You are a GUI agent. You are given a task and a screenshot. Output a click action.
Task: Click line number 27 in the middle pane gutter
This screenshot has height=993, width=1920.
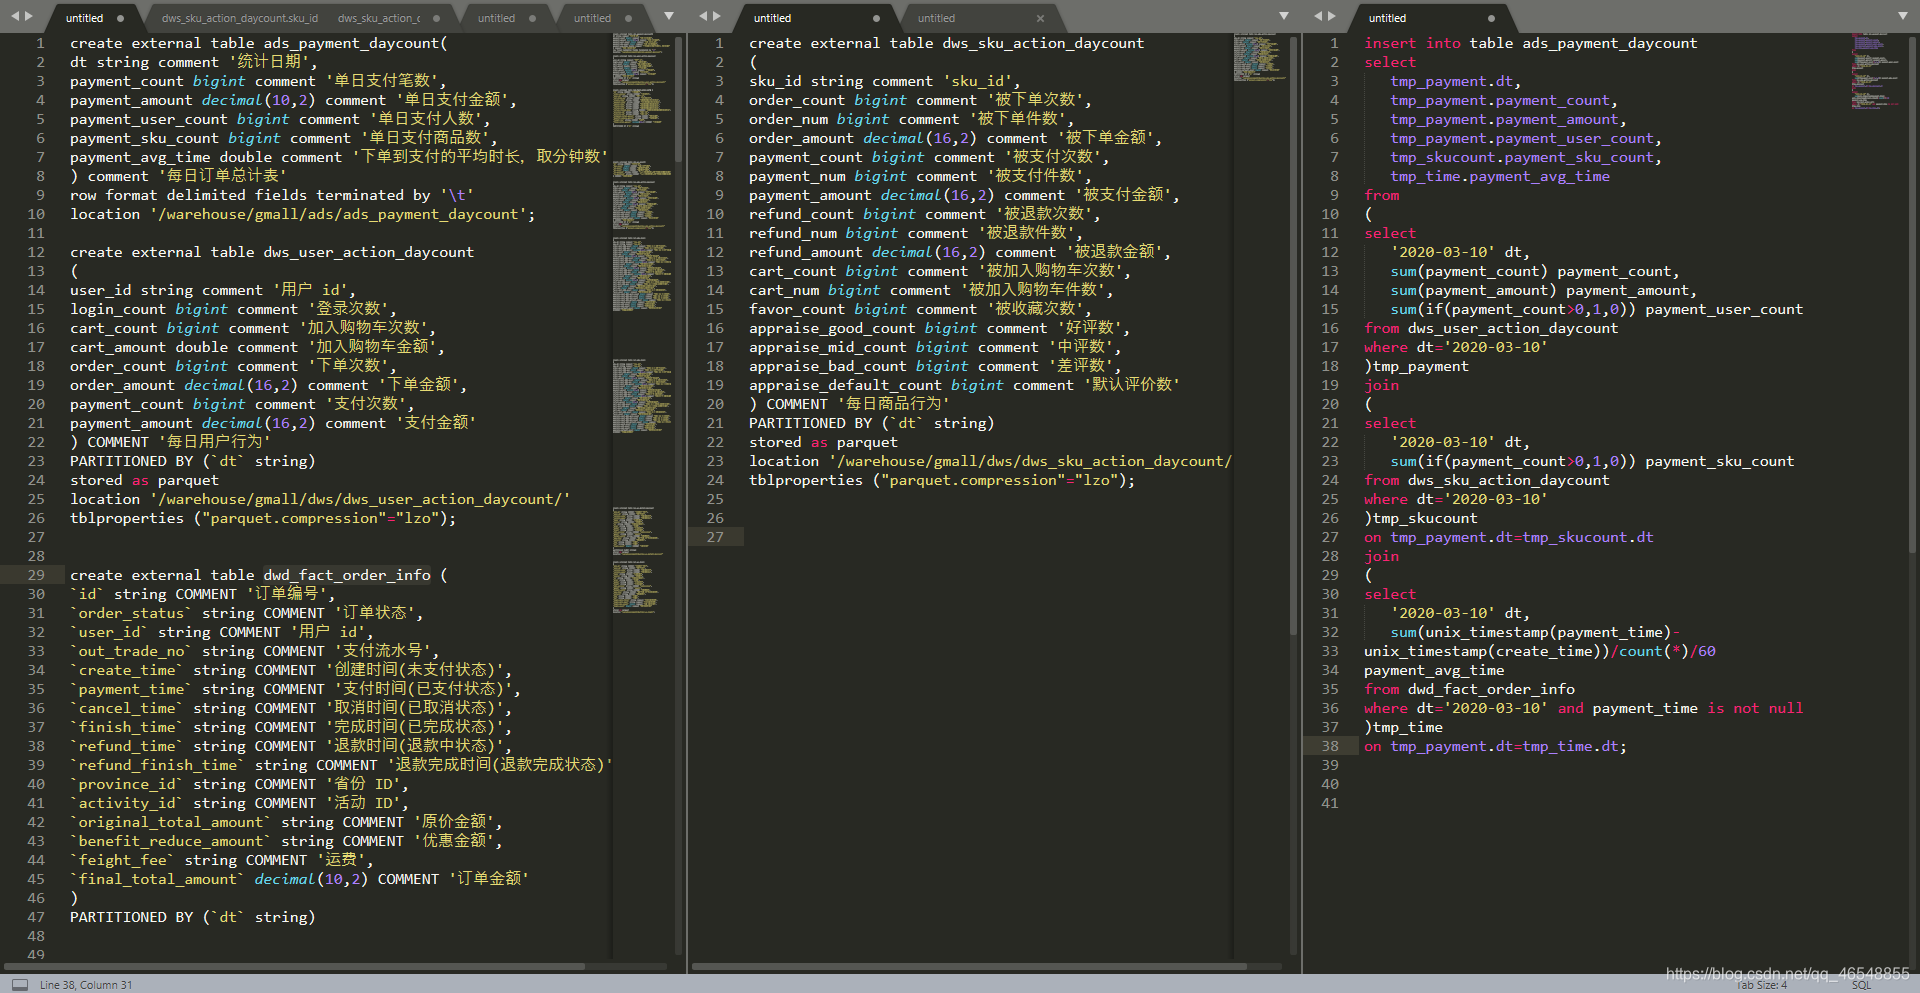click(715, 537)
